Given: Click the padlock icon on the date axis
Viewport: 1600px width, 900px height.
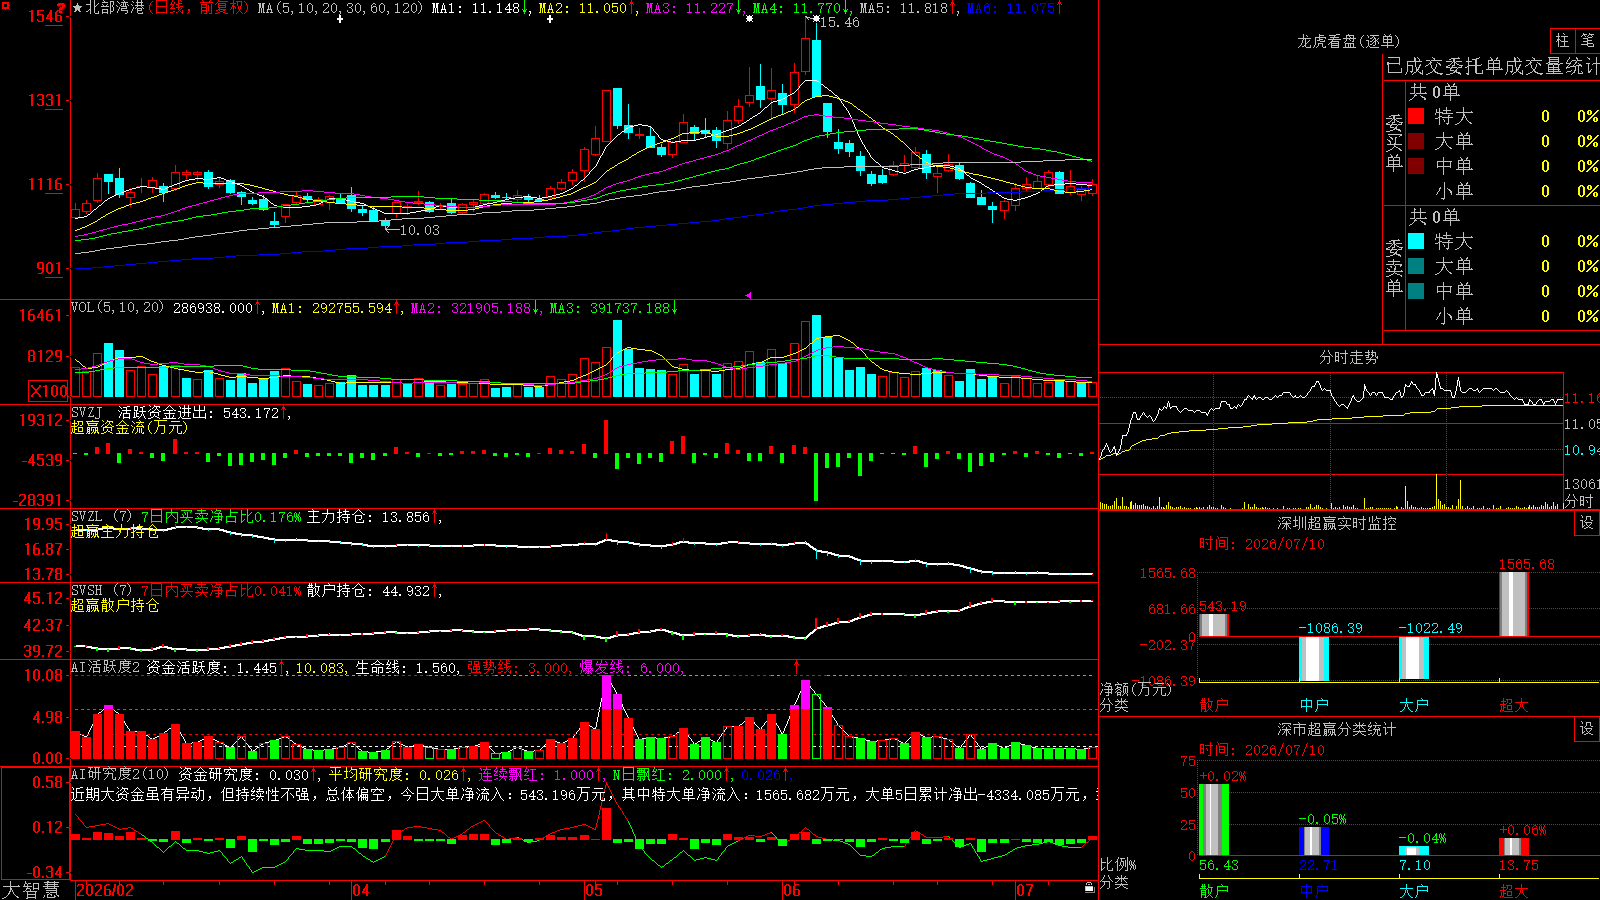Looking at the screenshot, I should (x=1089, y=888).
